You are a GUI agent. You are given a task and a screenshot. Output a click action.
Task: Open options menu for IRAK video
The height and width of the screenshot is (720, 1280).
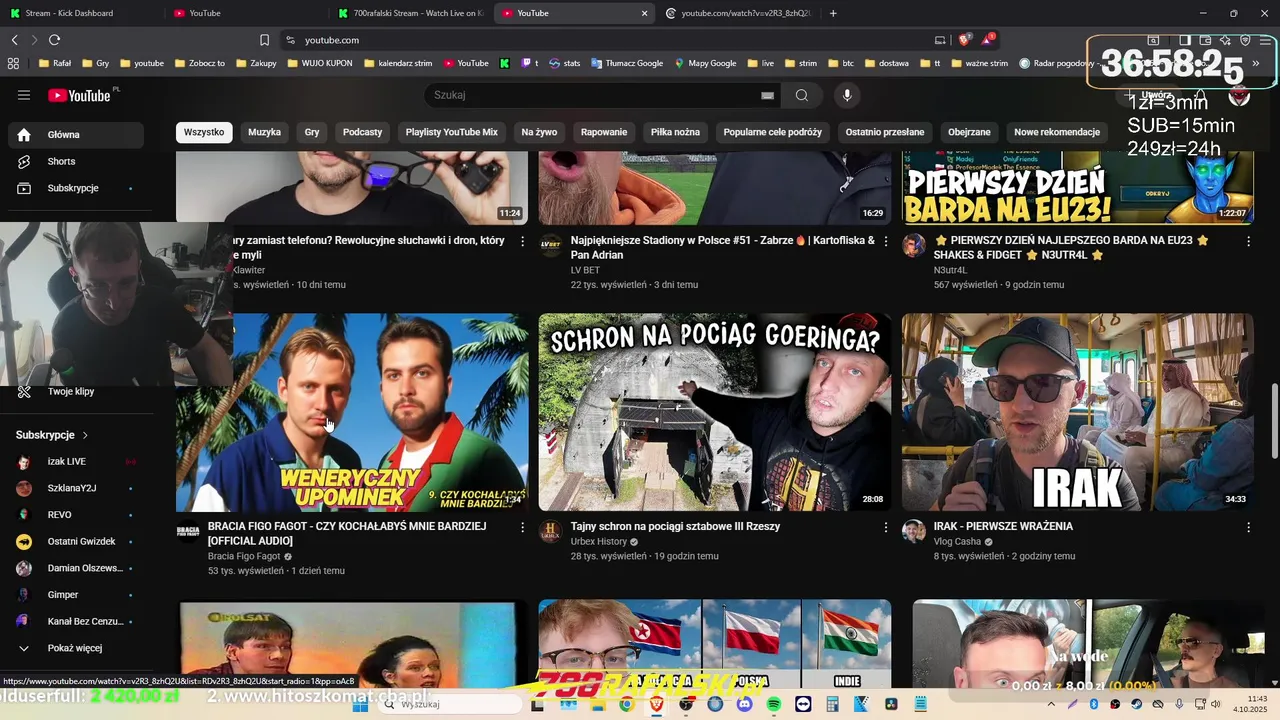[1248, 527]
